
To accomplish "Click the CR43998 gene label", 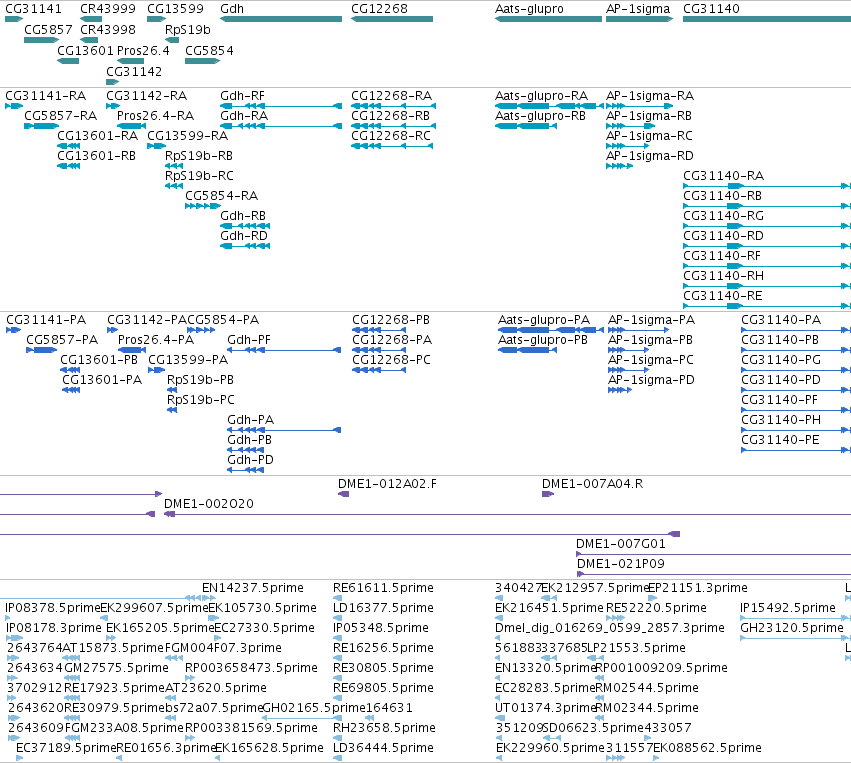I will (x=108, y=30).
